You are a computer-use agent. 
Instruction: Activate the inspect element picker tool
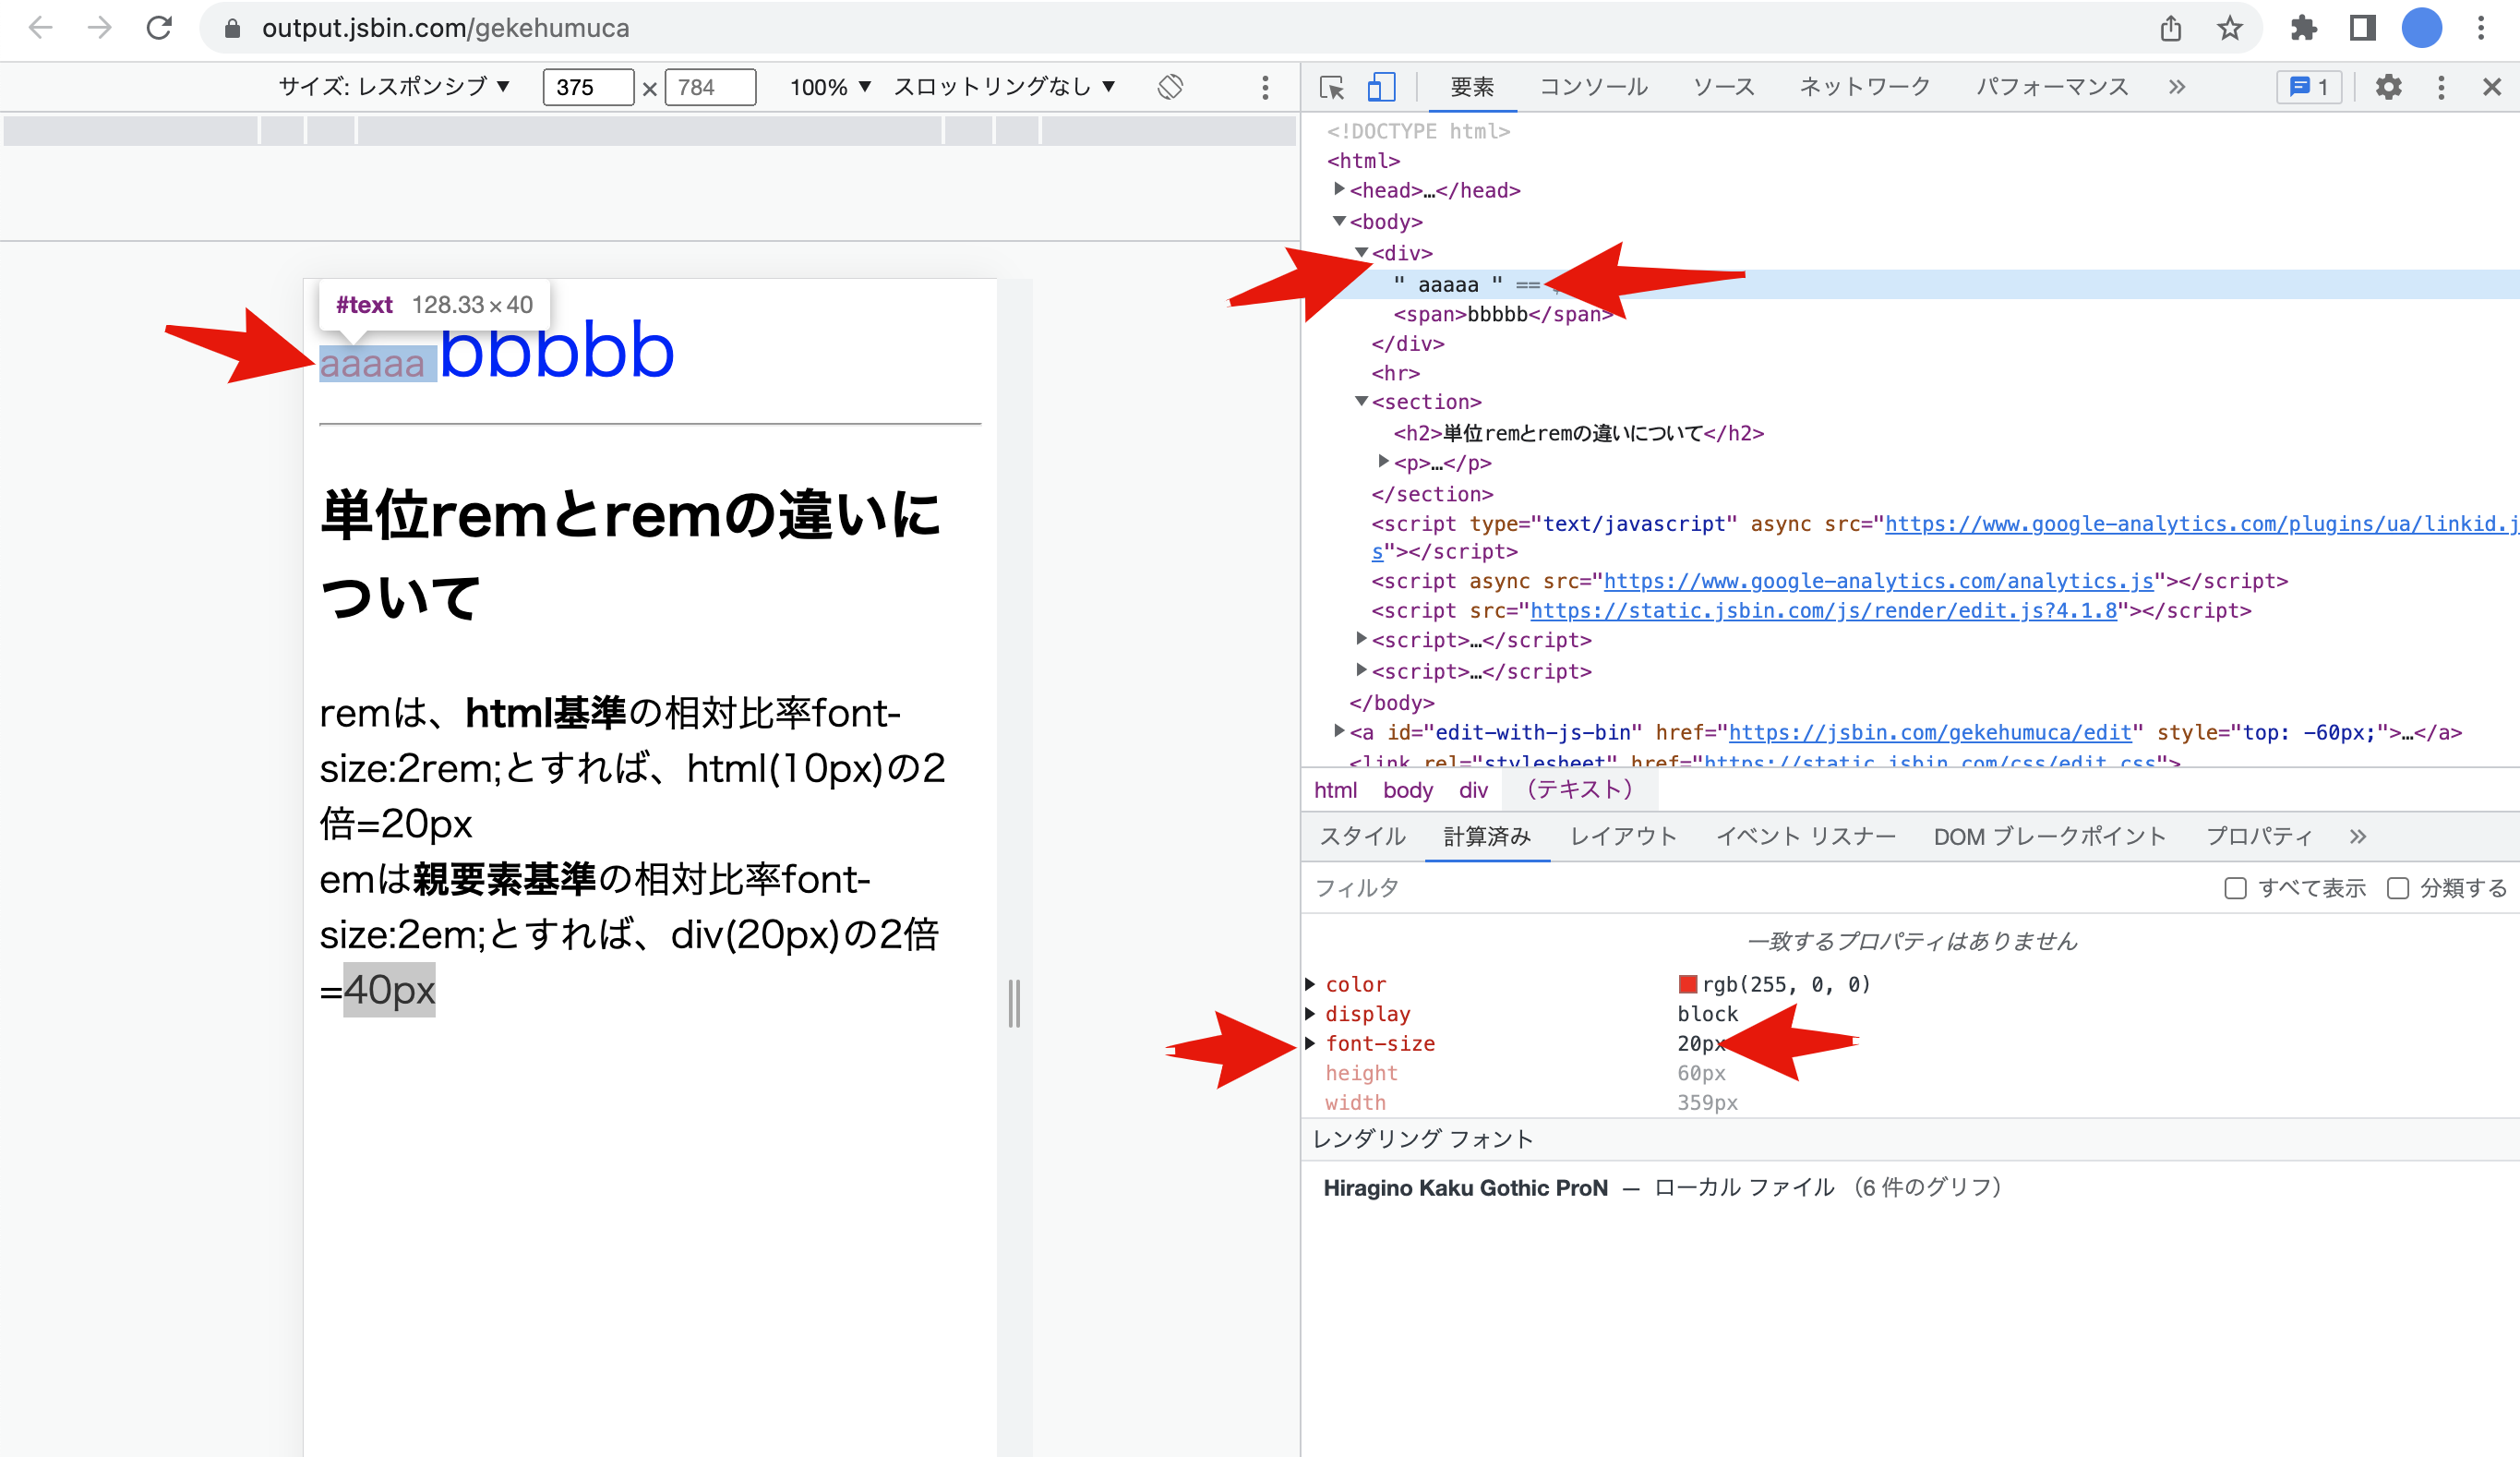click(x=1332, y=87)
